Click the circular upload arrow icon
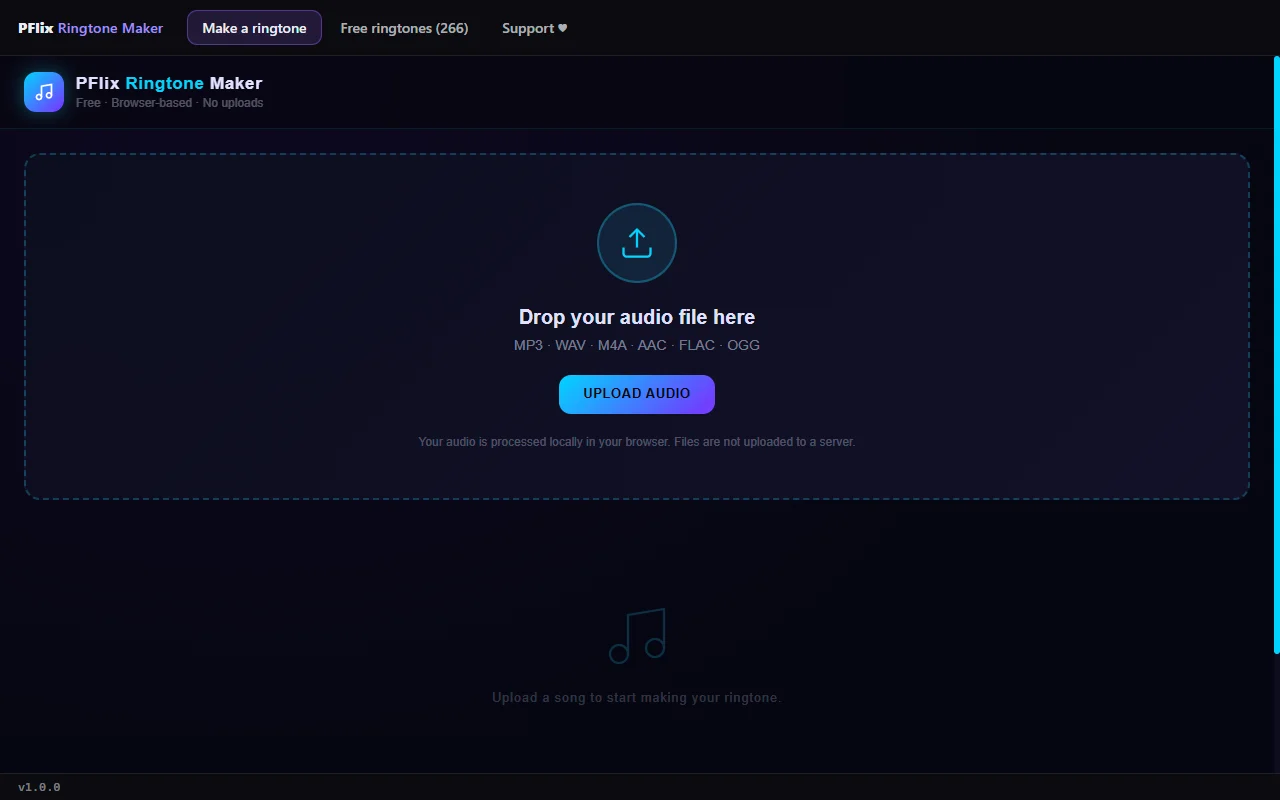Screen dimensions: 1280x800 pos(637,243)
